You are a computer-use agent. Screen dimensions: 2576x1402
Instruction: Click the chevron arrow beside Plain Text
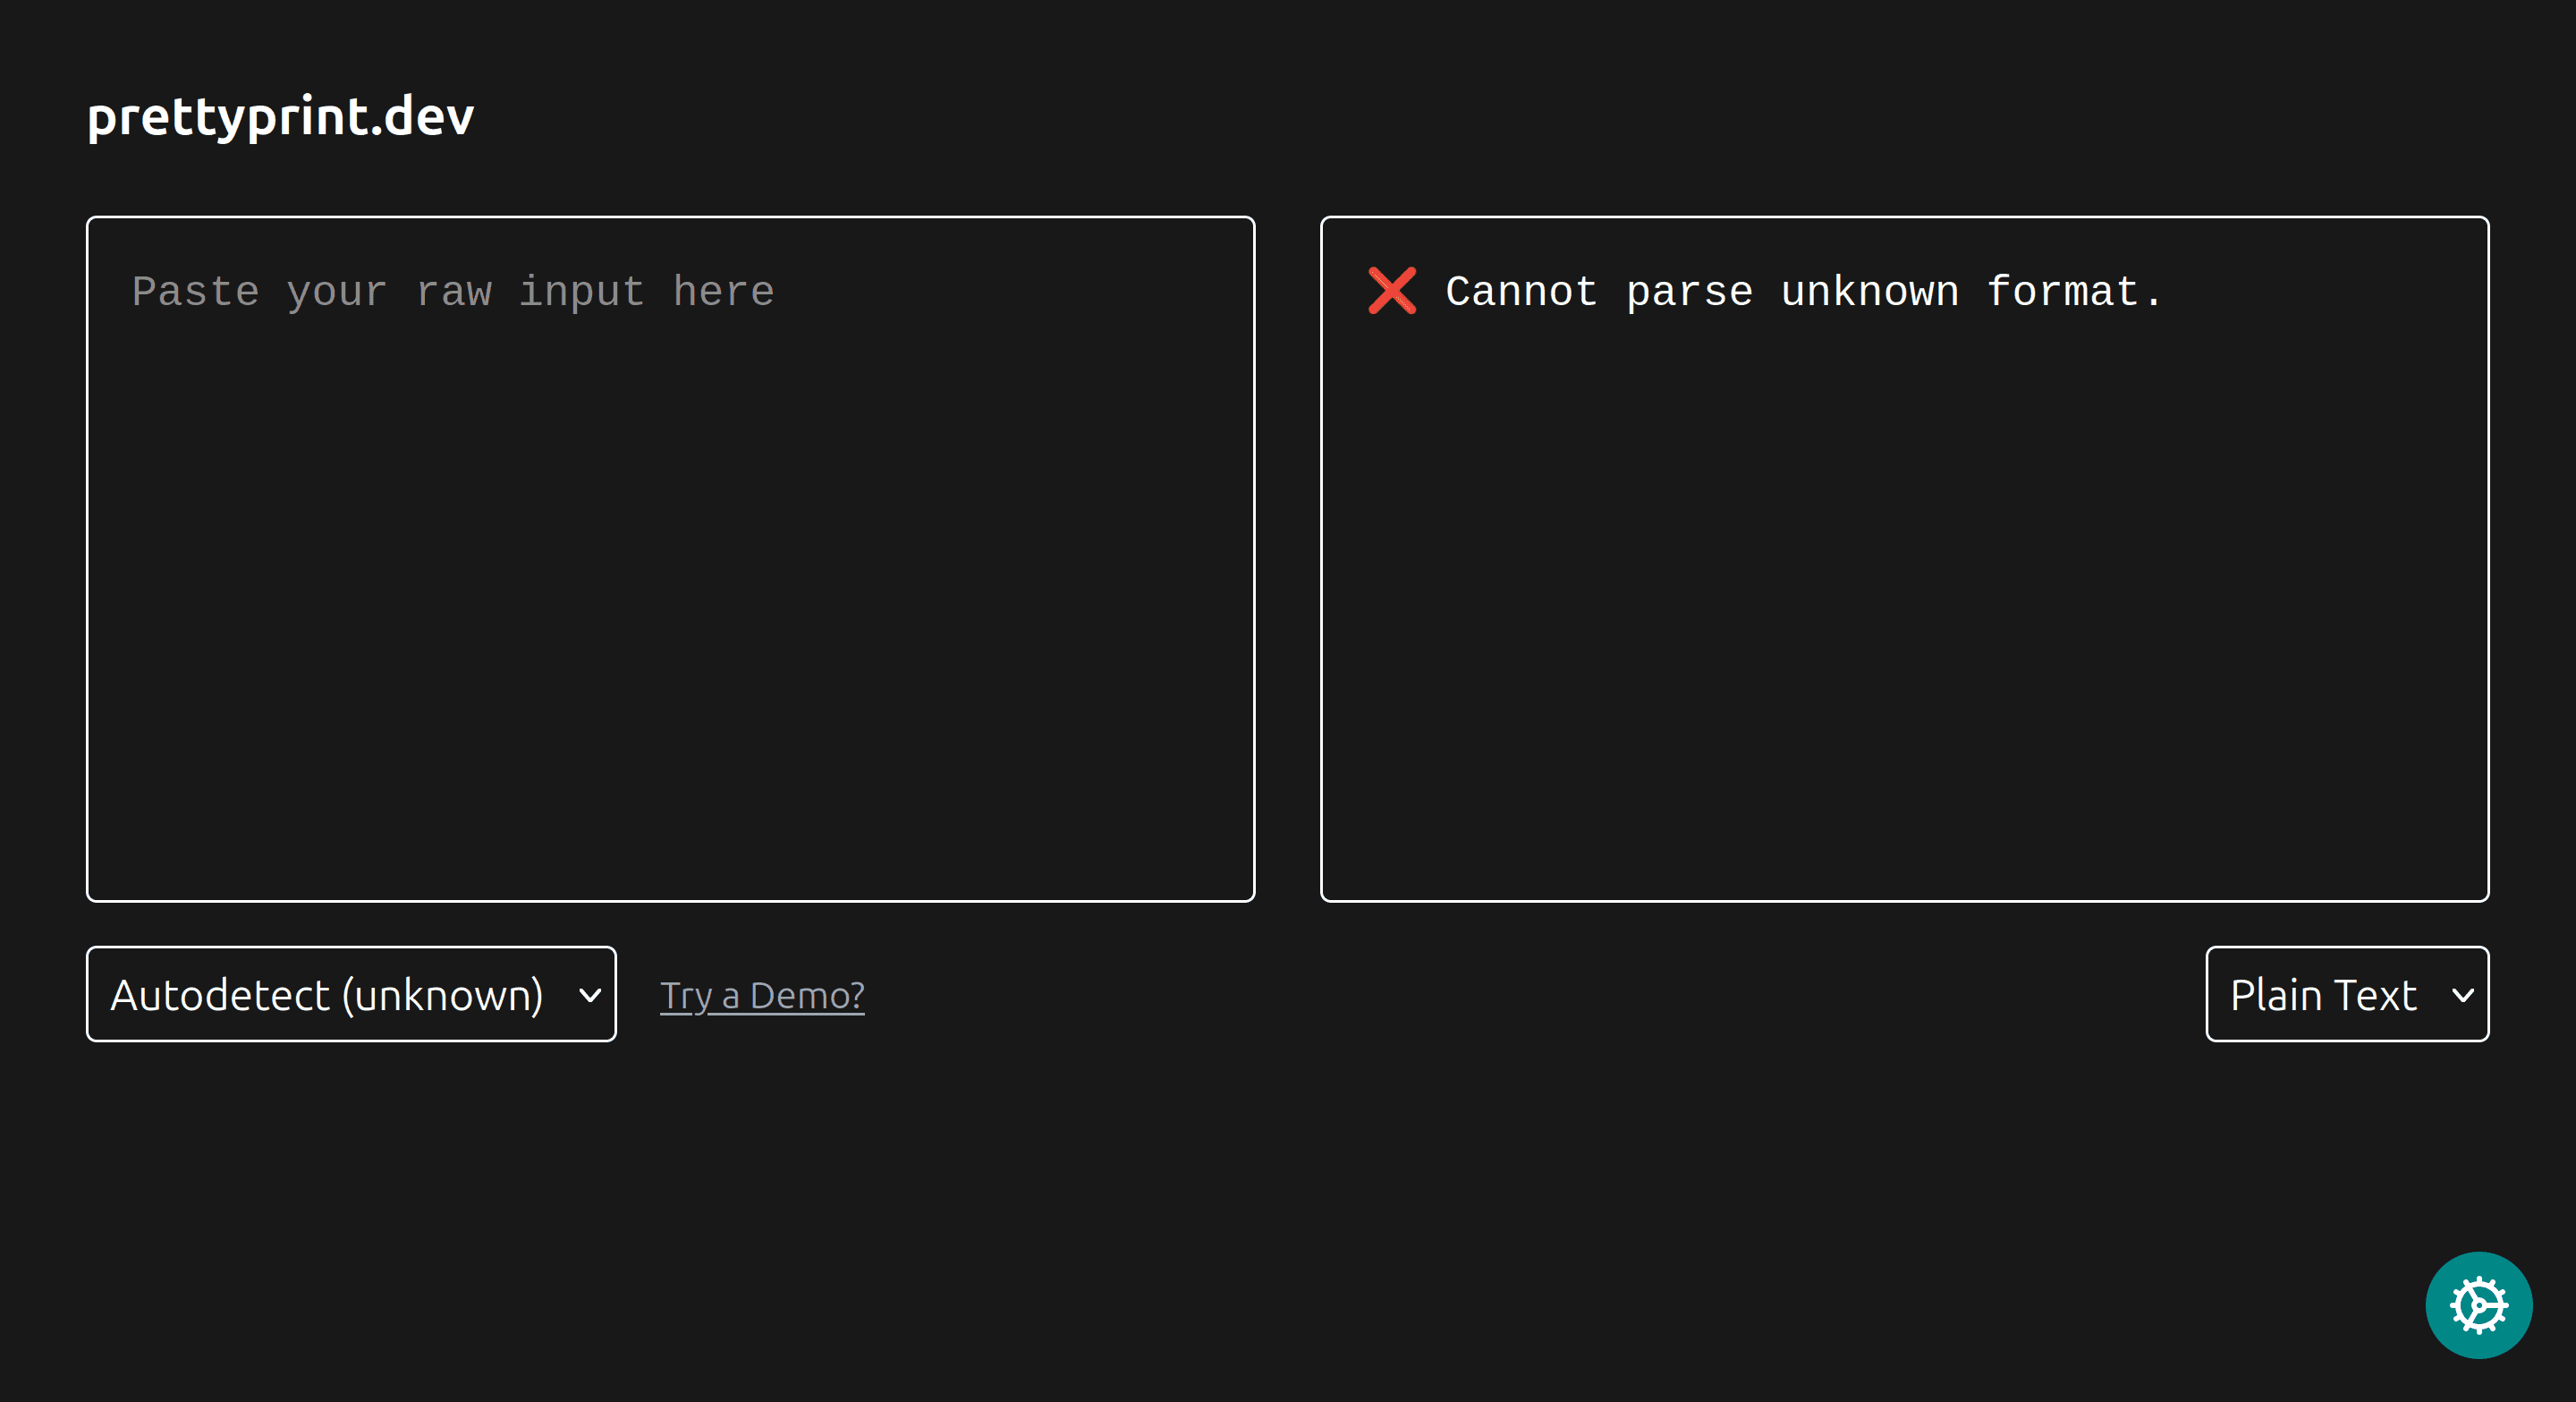[2462, 995]
